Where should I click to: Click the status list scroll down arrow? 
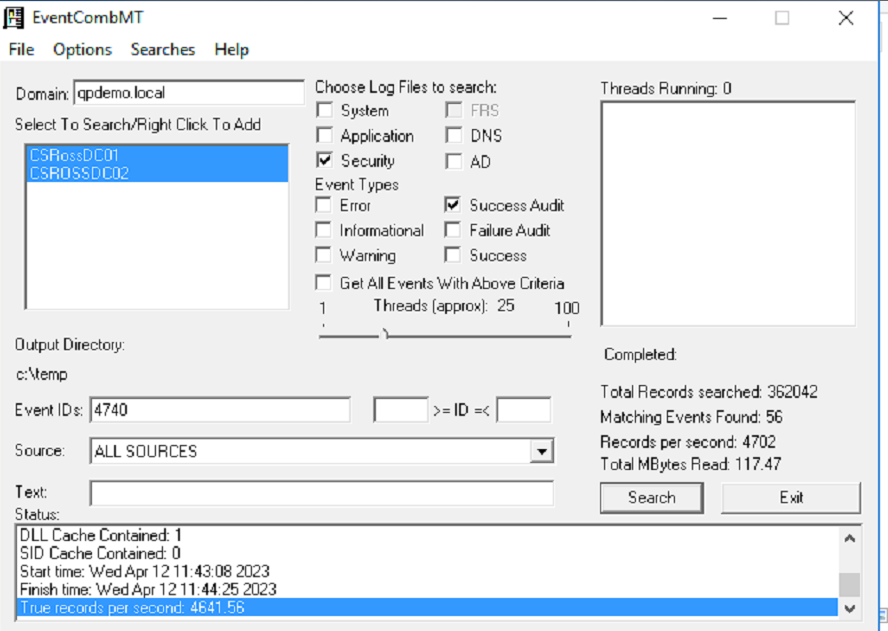click(x=849, y=608)
